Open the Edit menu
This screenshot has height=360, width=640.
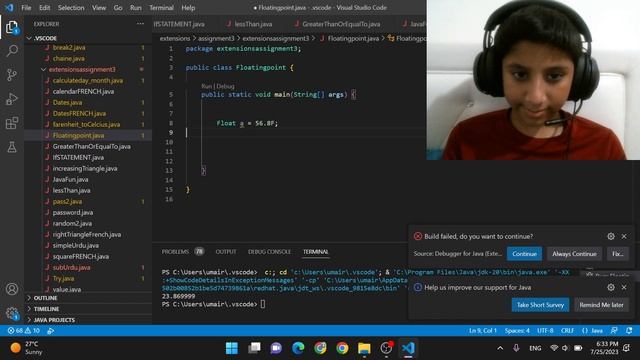[44, 7]
